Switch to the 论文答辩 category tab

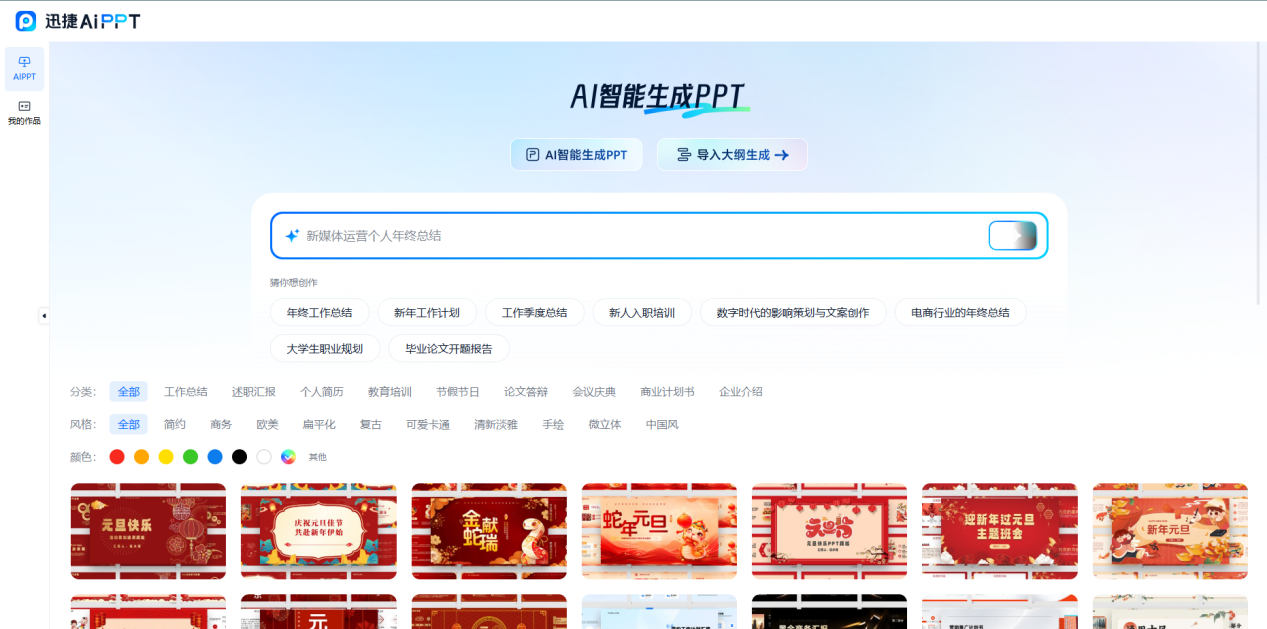point(528,391)
